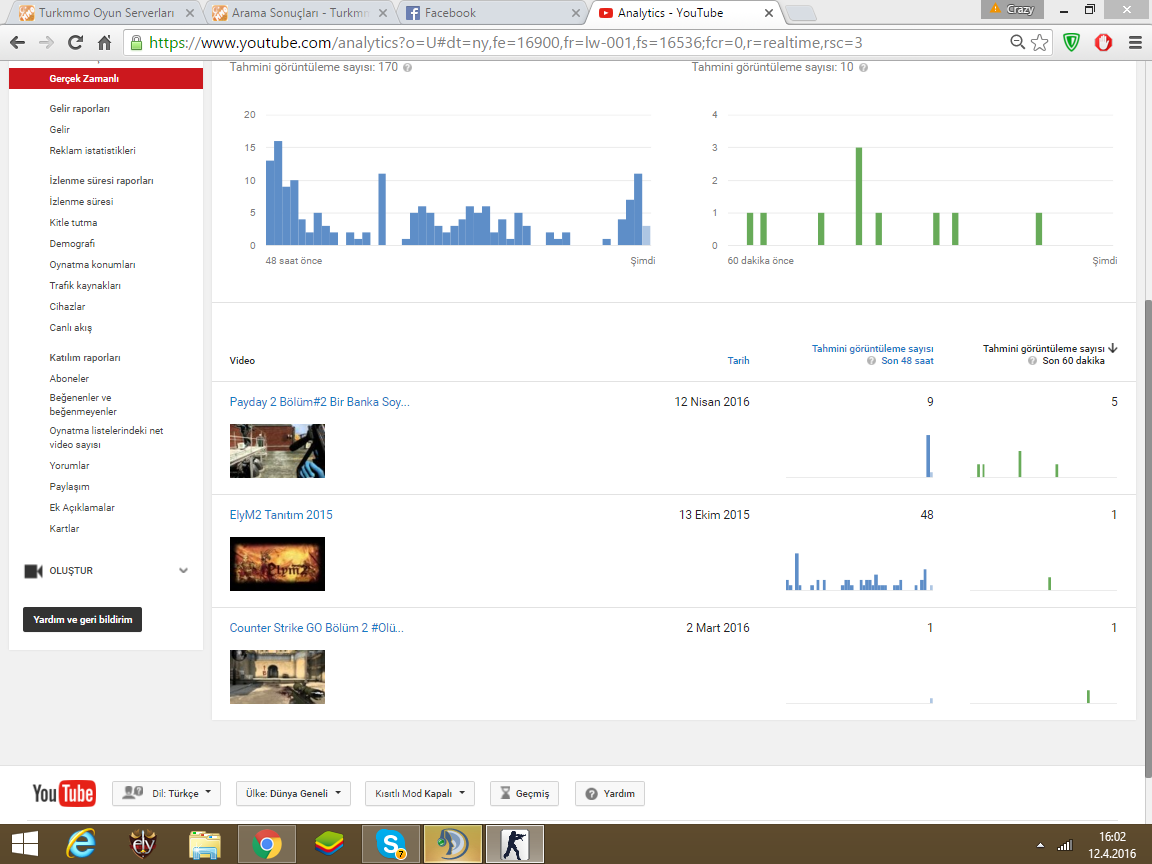Click the Chrome reload page icon

tap(75, 43)
